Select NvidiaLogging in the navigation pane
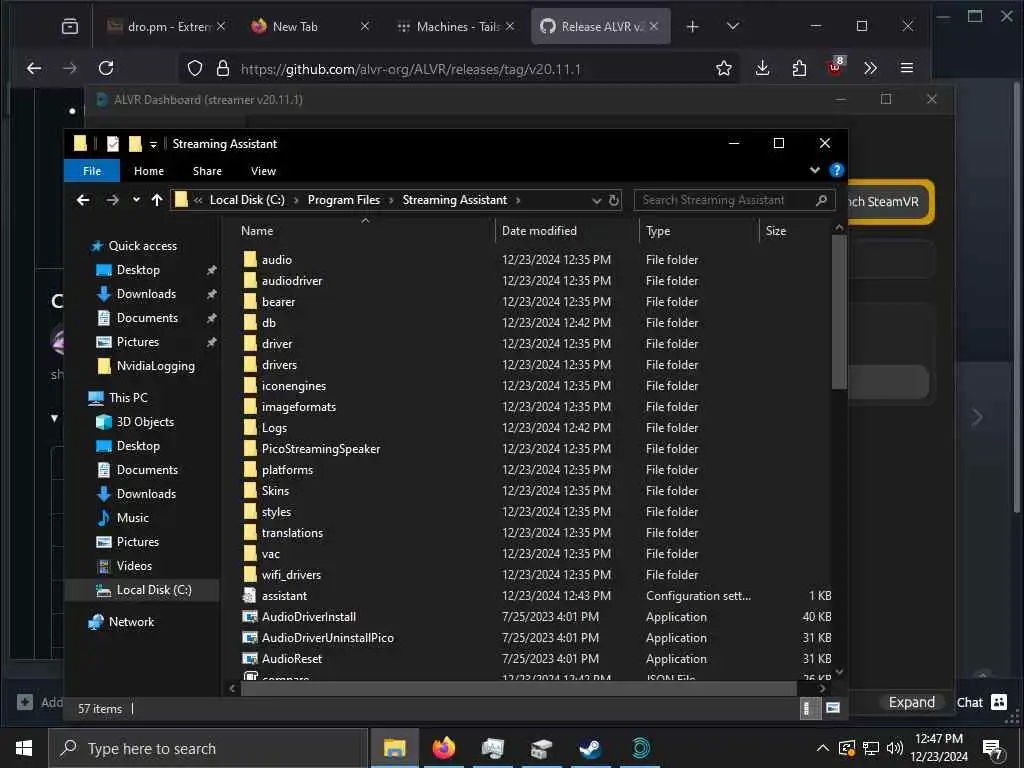This screenshot has width=1024, height=768. click(155, 366)
